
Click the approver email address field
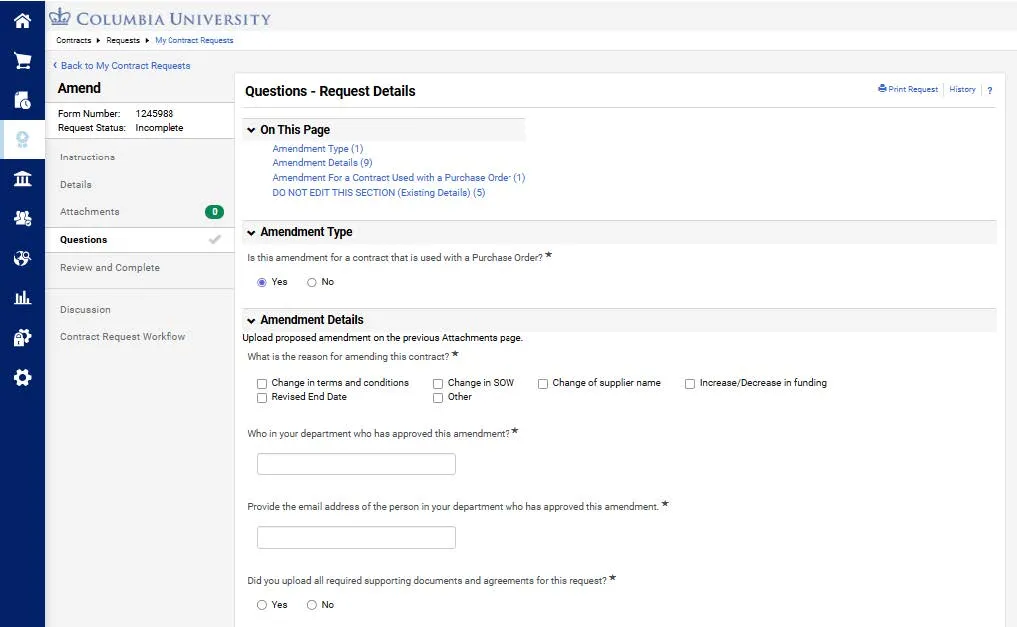pyautogui.click(x=356, y=538)
